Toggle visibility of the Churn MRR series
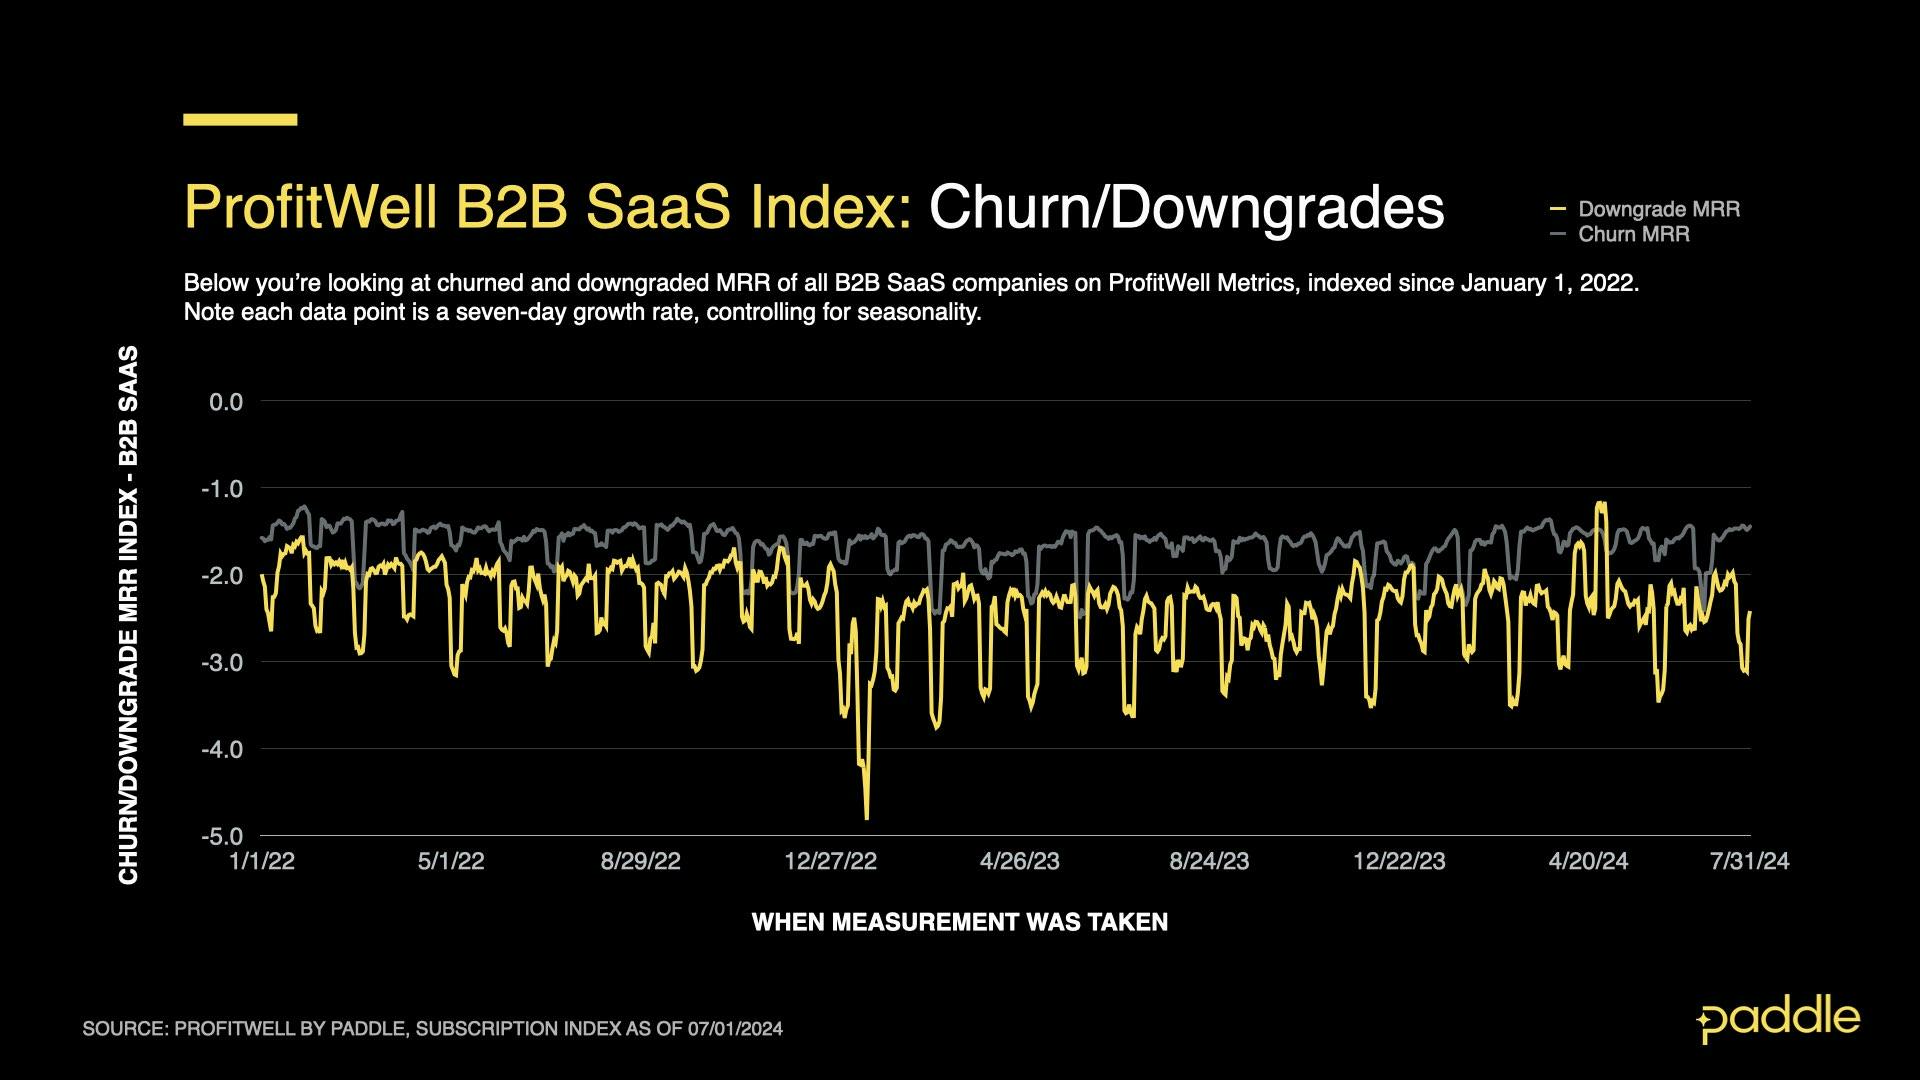 click(x=1630, y=235)
